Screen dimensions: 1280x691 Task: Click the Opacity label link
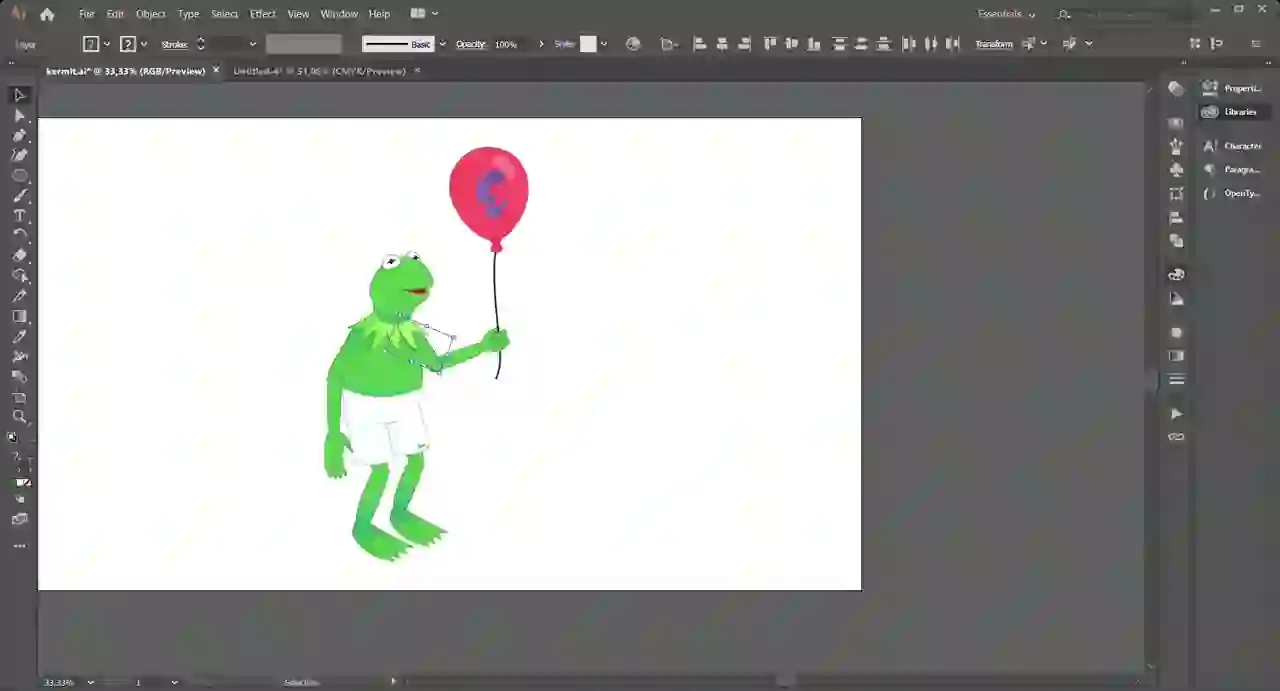click(x=471, y=44)
